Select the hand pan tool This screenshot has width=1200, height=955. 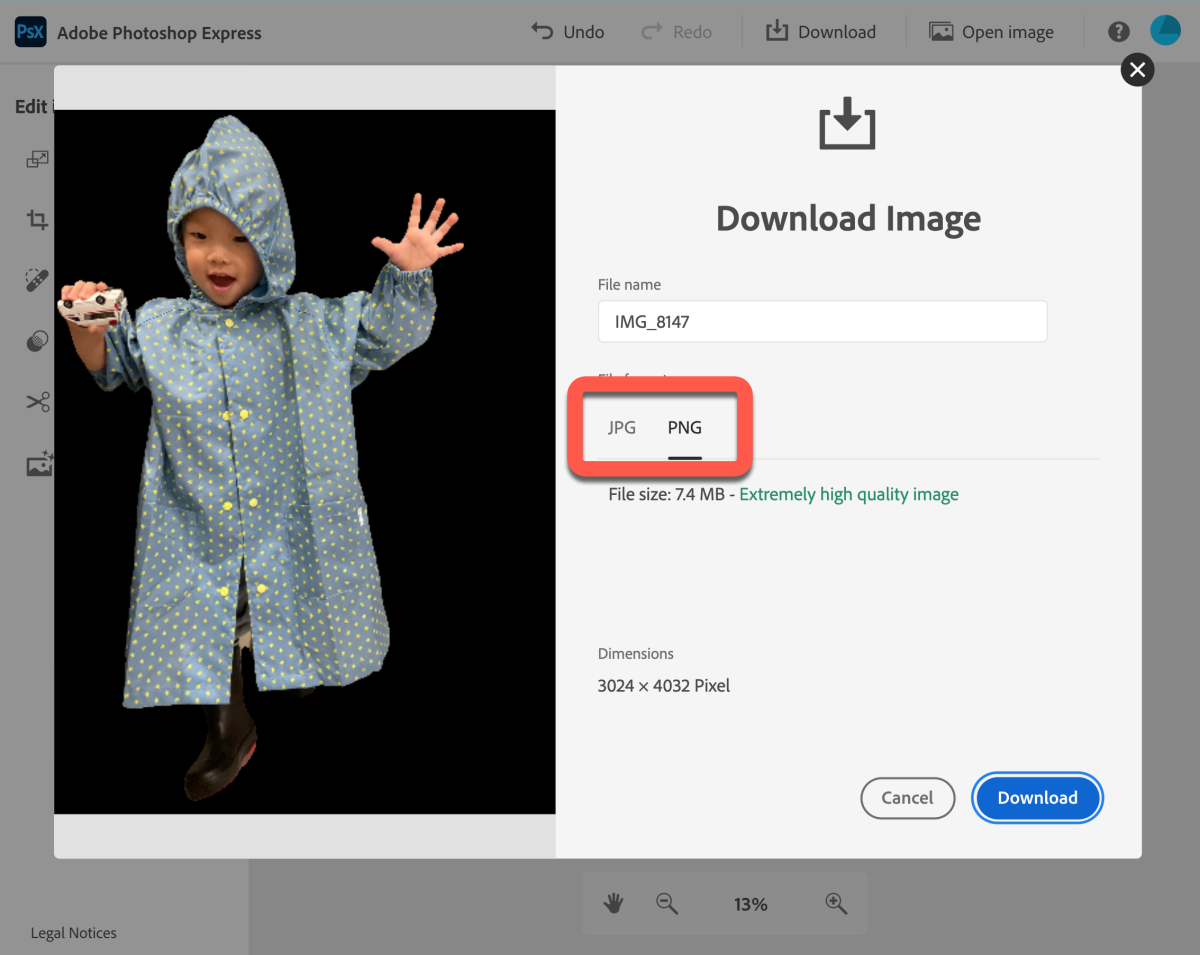(x=613, y=904)
